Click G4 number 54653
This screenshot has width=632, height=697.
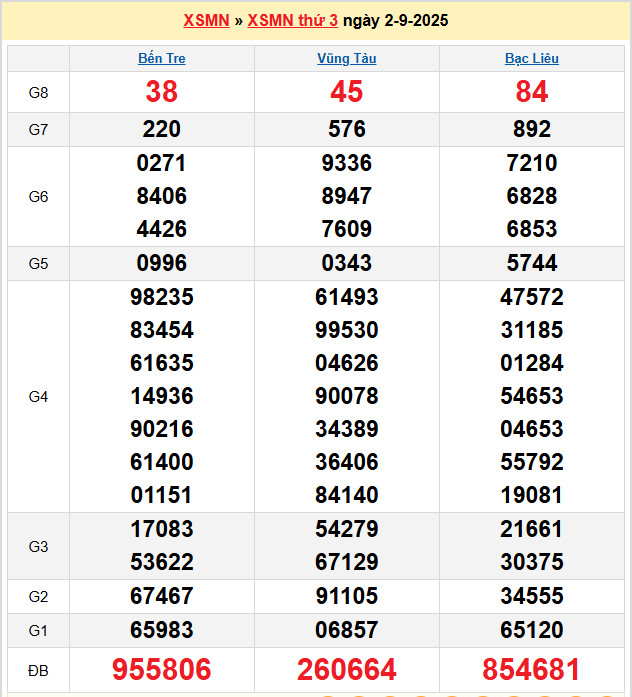[532, 396]
